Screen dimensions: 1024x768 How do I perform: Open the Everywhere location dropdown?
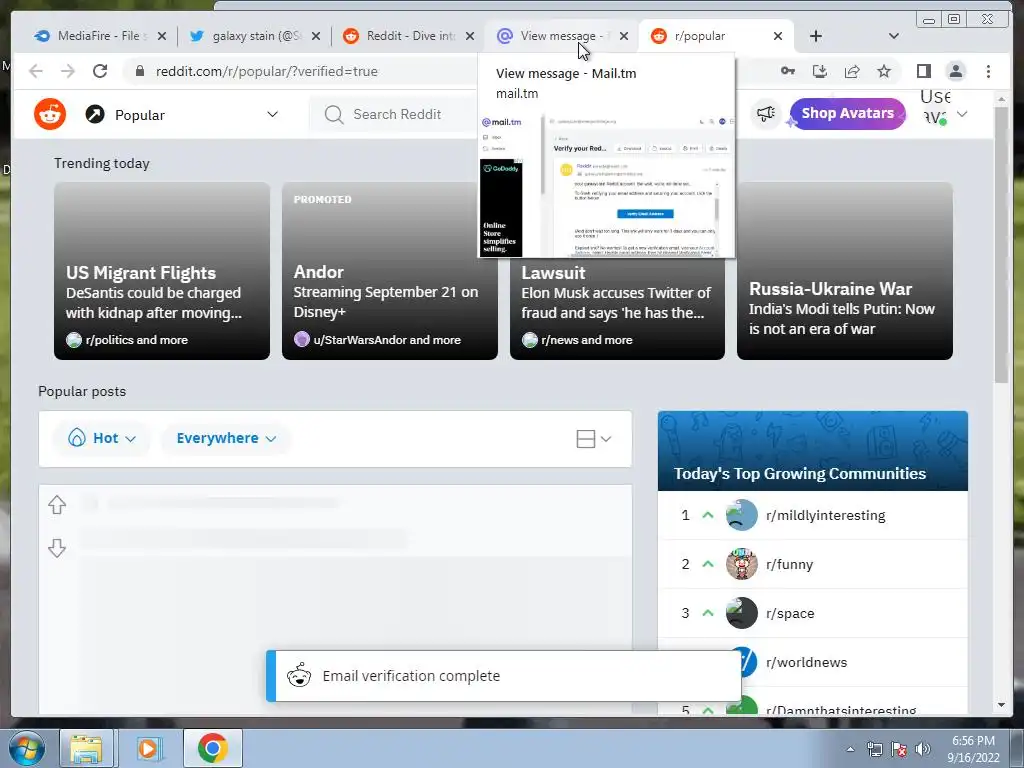[x=226, y=438]
